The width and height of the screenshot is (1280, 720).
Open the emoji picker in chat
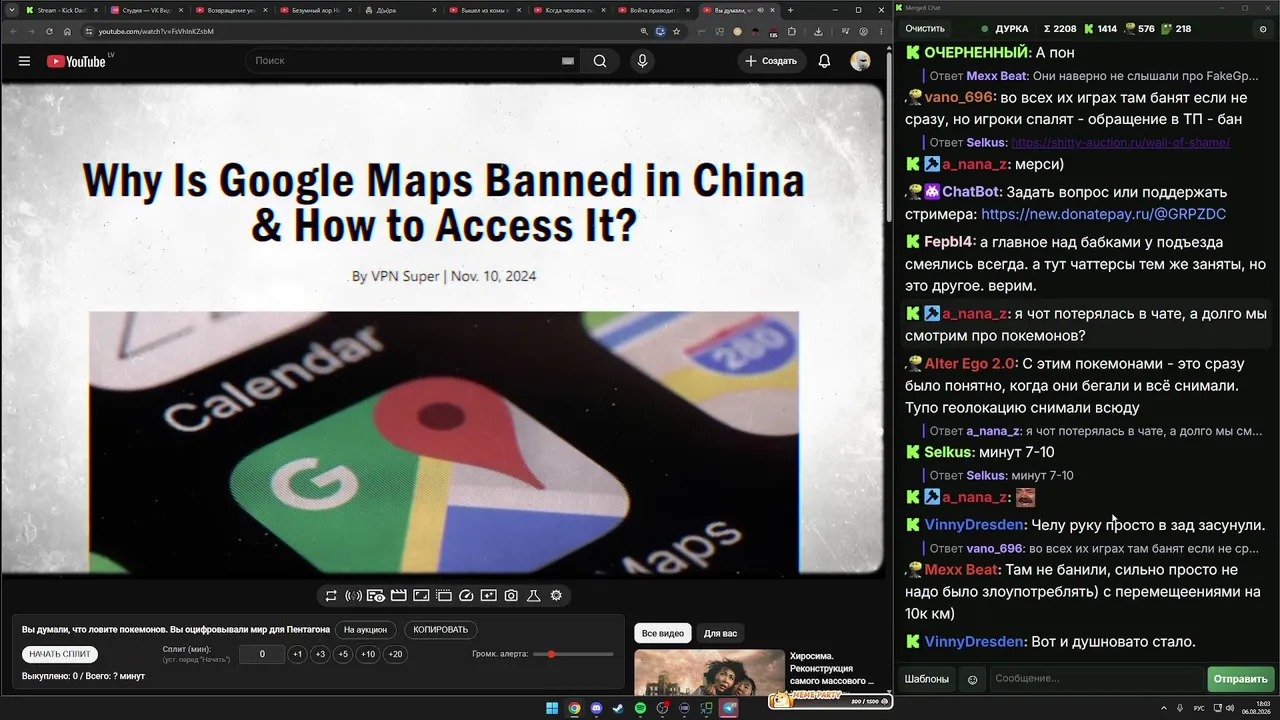[972, 679]
